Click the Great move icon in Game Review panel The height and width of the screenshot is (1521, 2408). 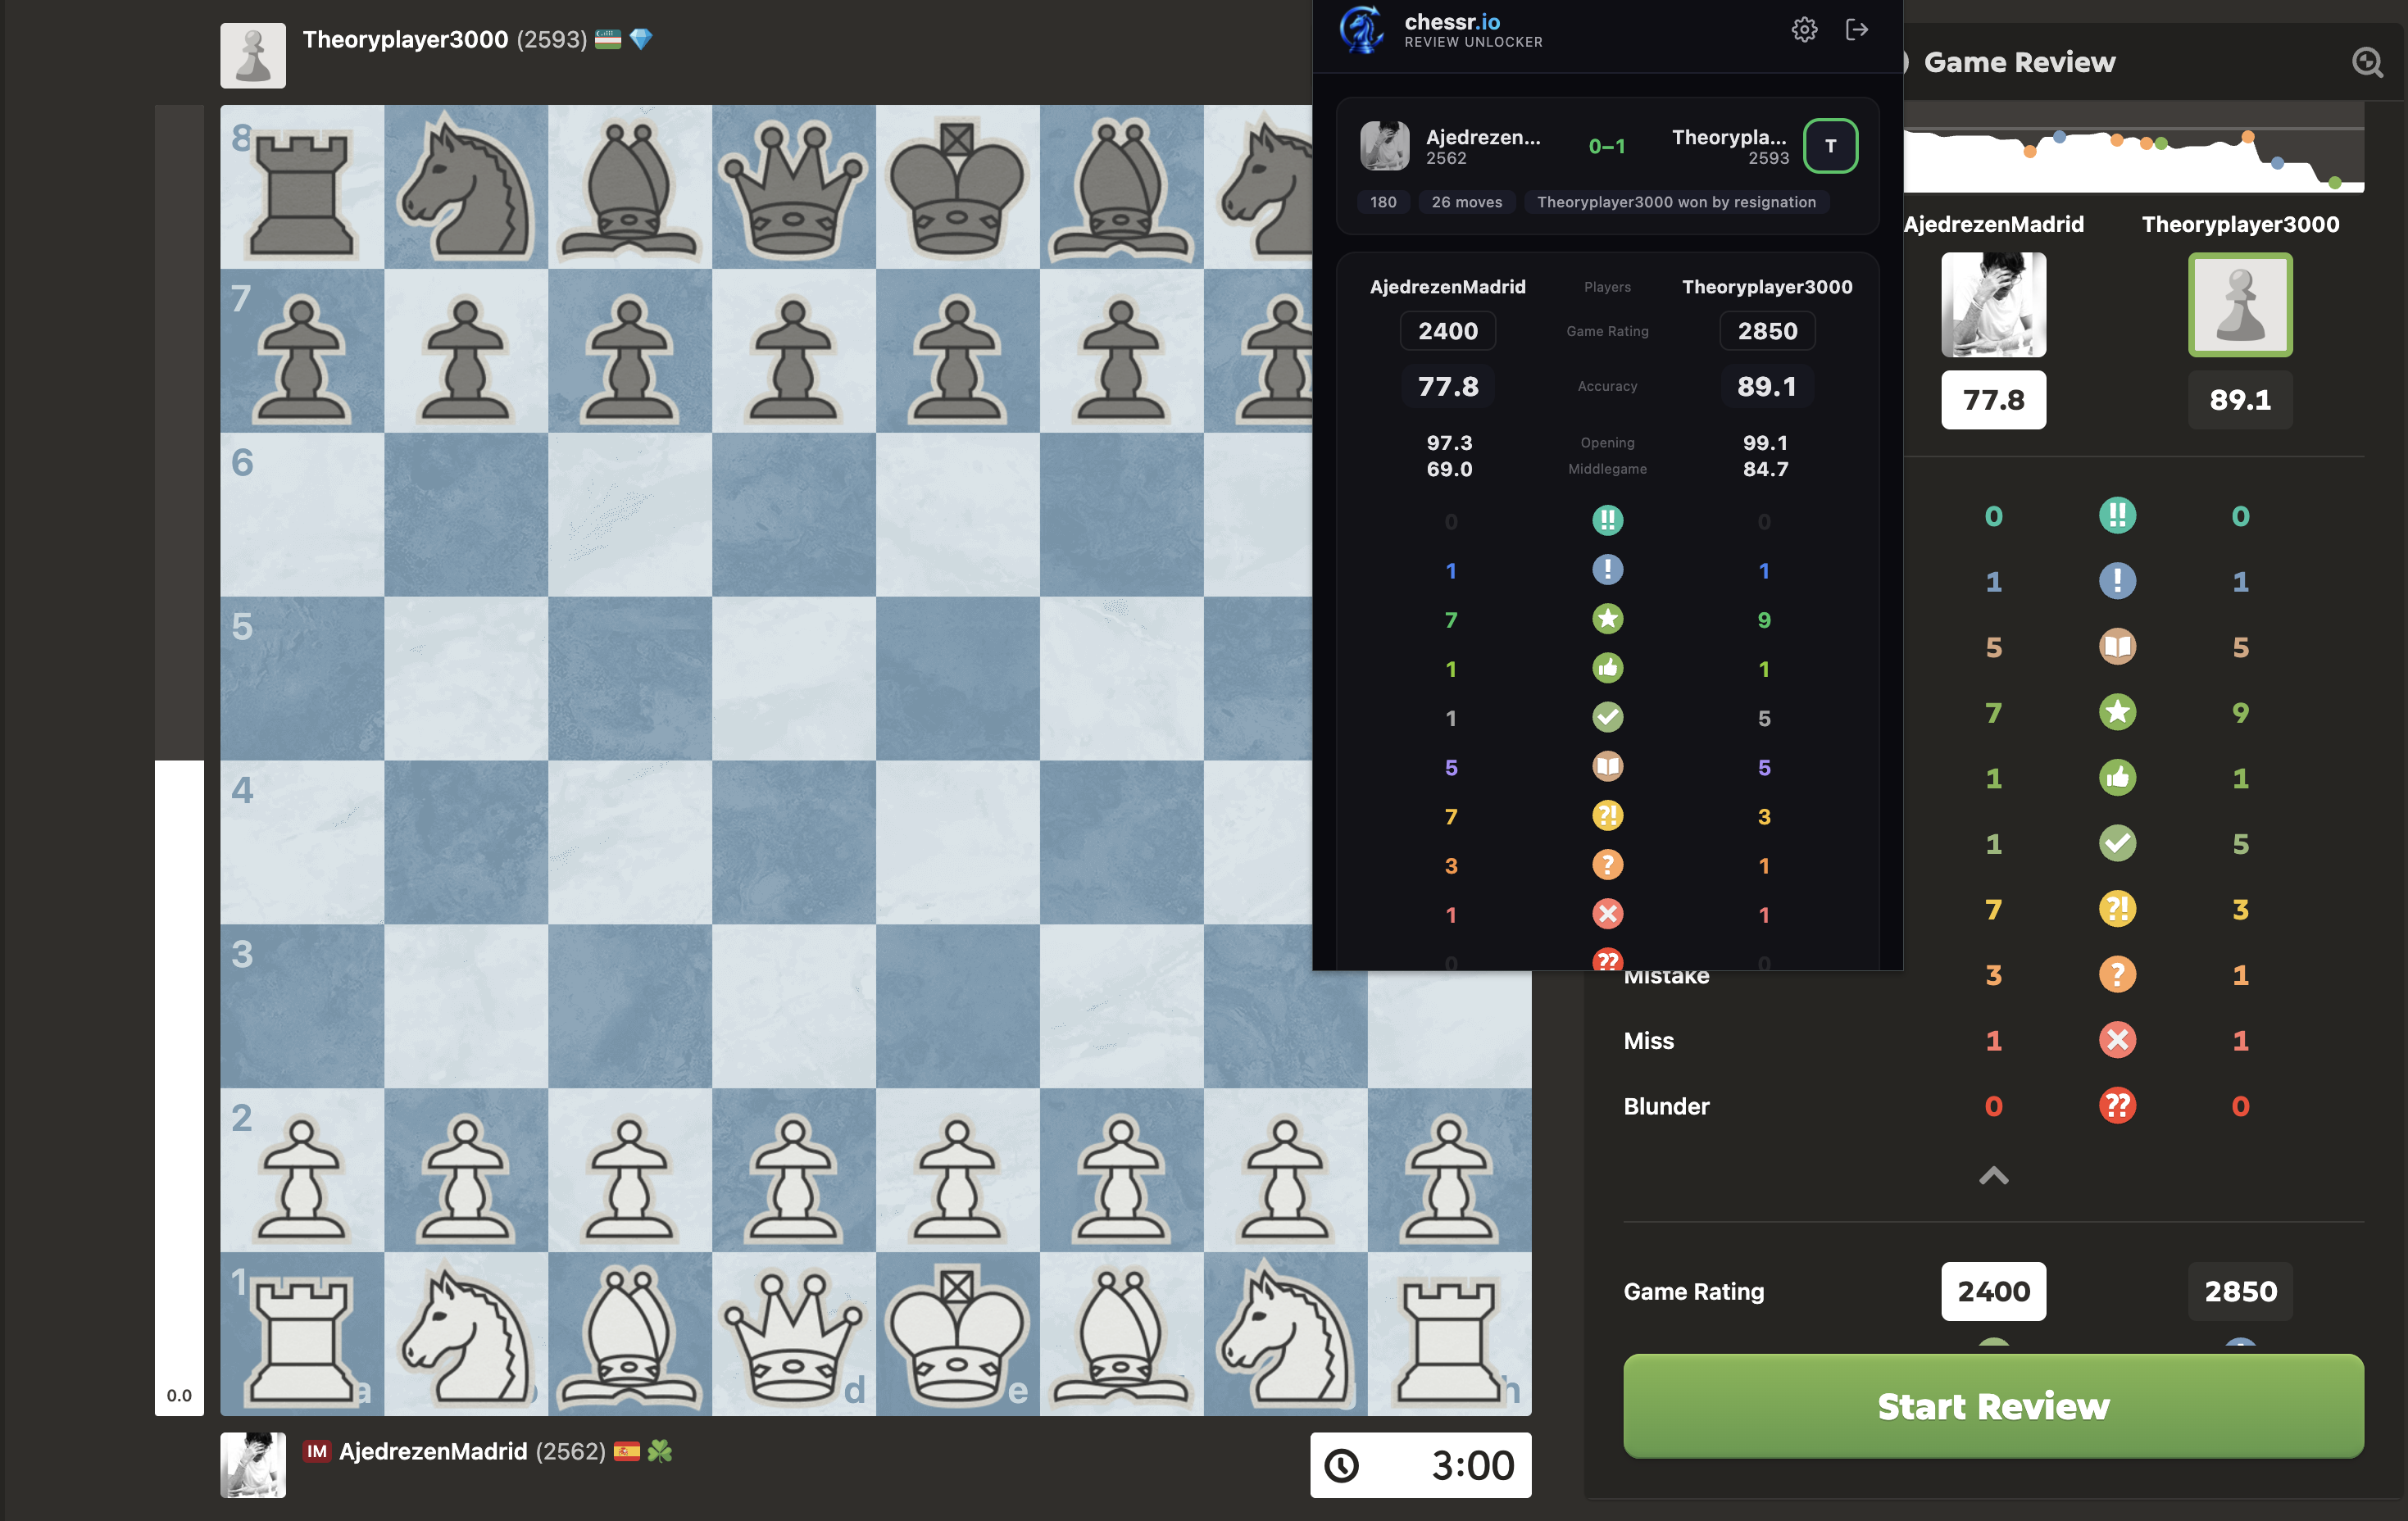pos(2117,581)
